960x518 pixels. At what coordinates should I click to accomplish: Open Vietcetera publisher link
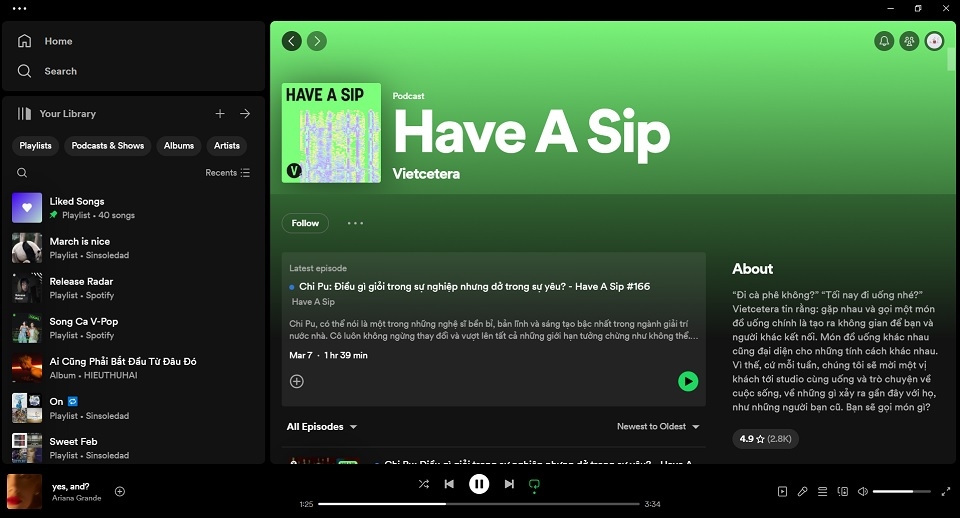(x=426, y=174)
